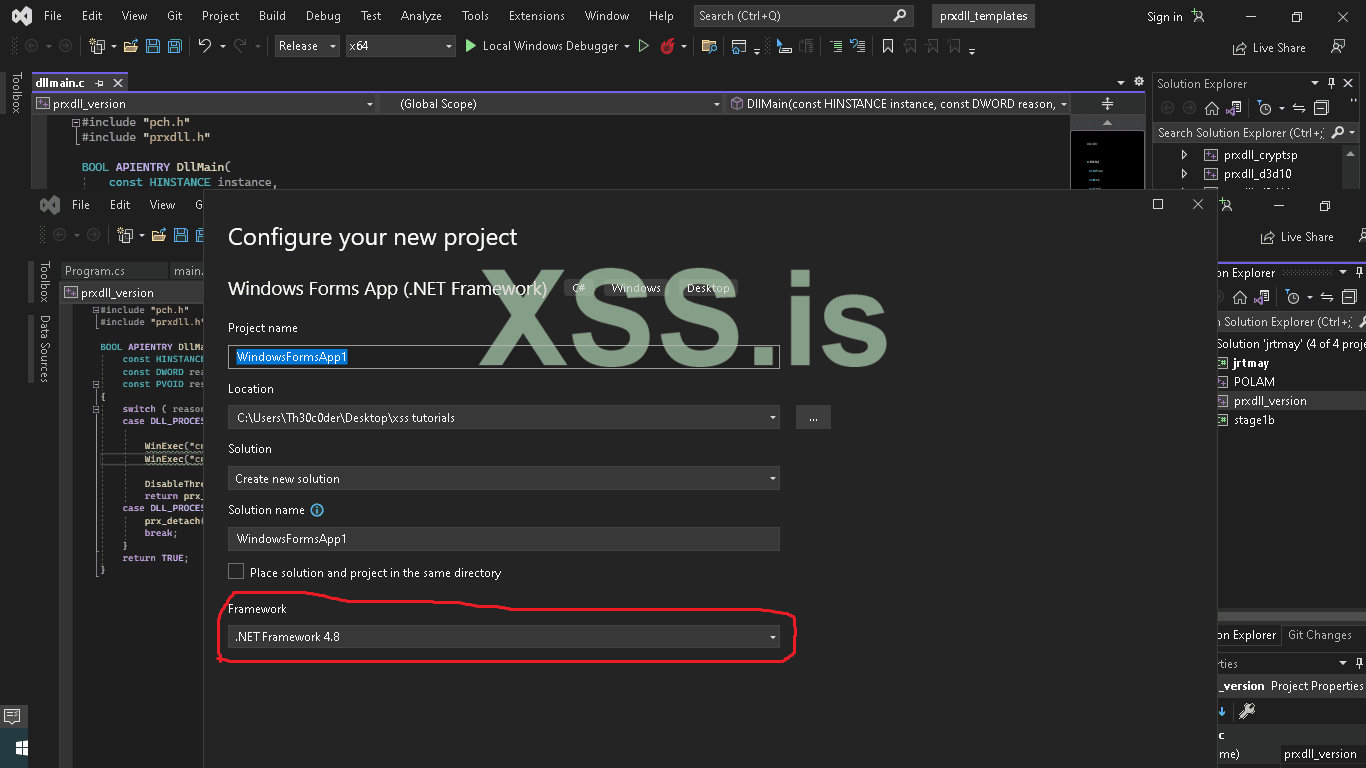Select the jrtmay project in Solution Explorer
Viewport: 1366px width, 768px height.
click(1251, 363)
